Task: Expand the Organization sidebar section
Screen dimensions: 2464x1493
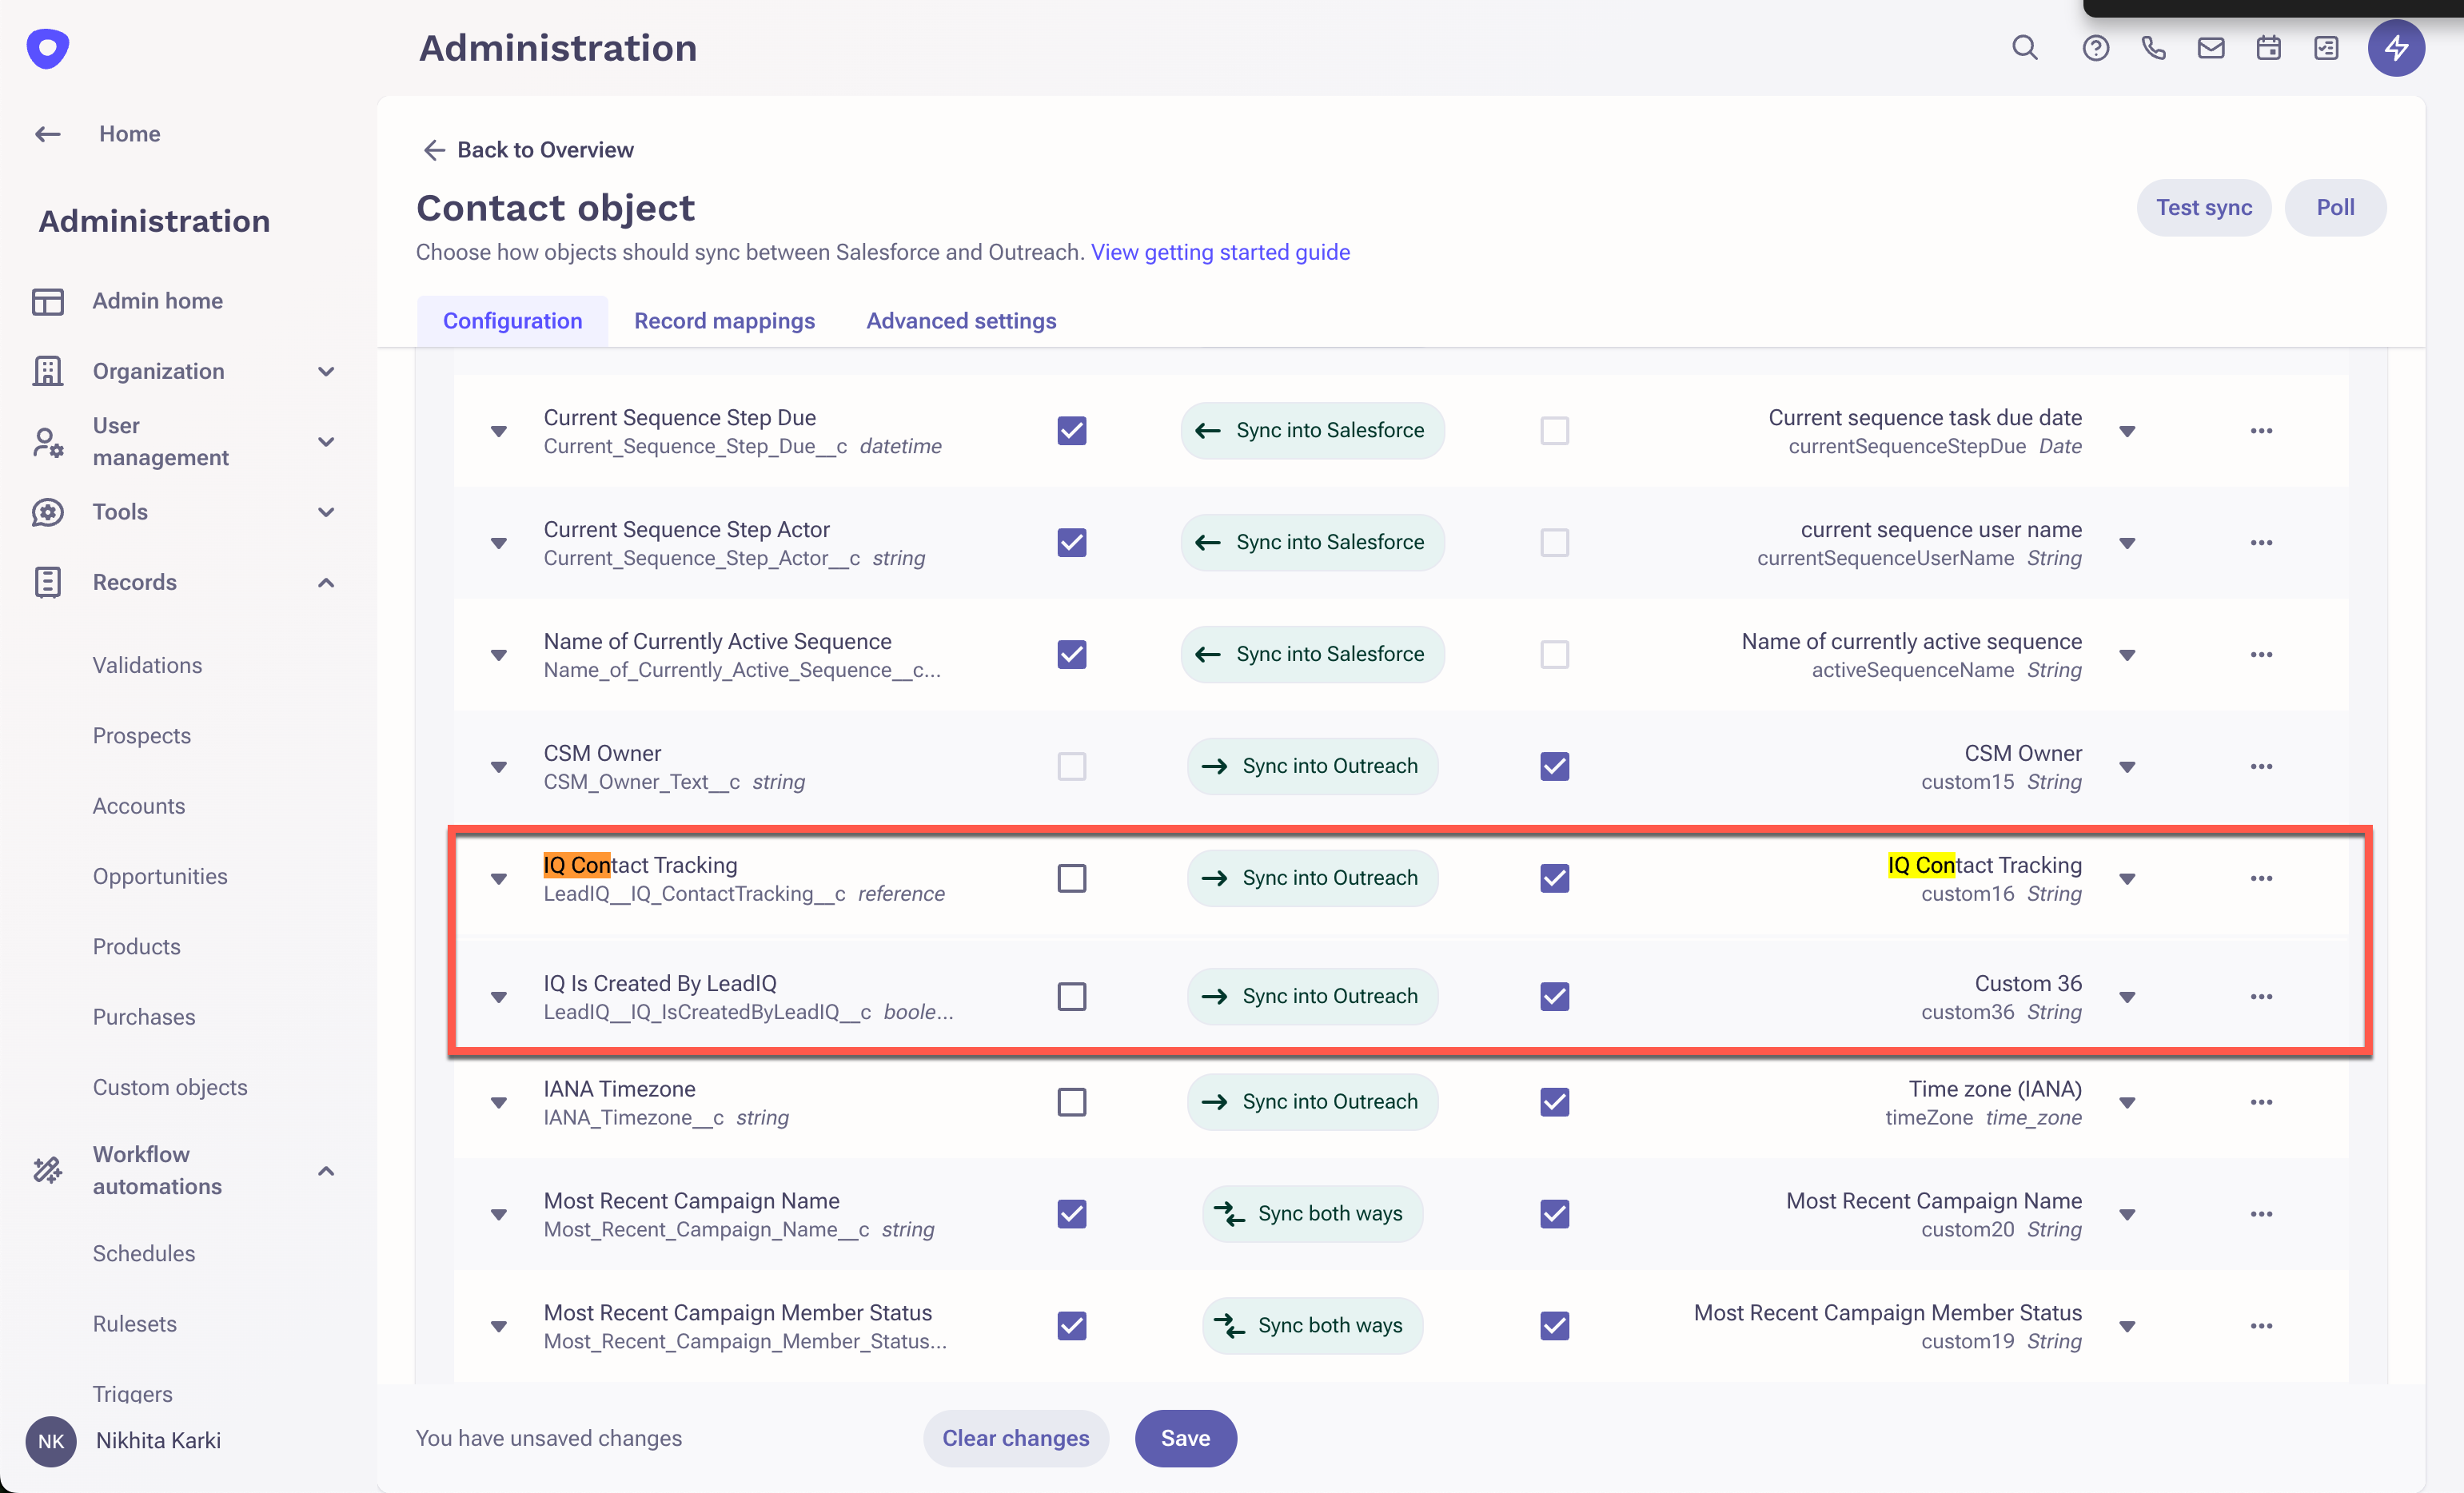Action: point(325,371)
